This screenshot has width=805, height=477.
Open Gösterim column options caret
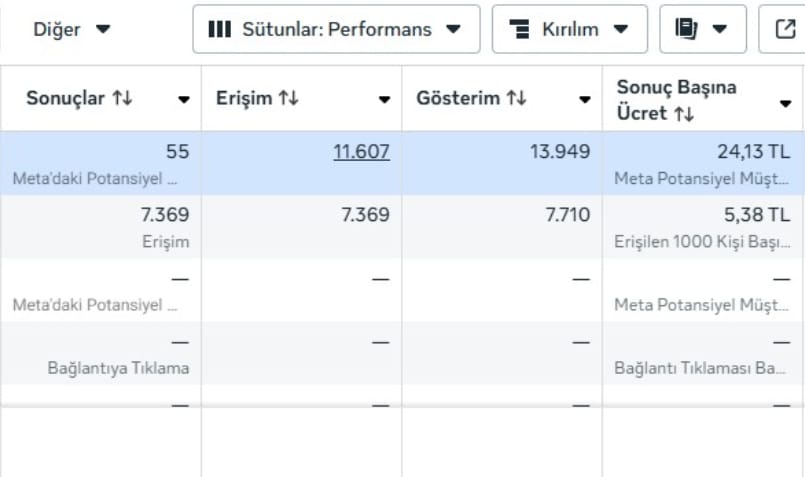(584, 99)
